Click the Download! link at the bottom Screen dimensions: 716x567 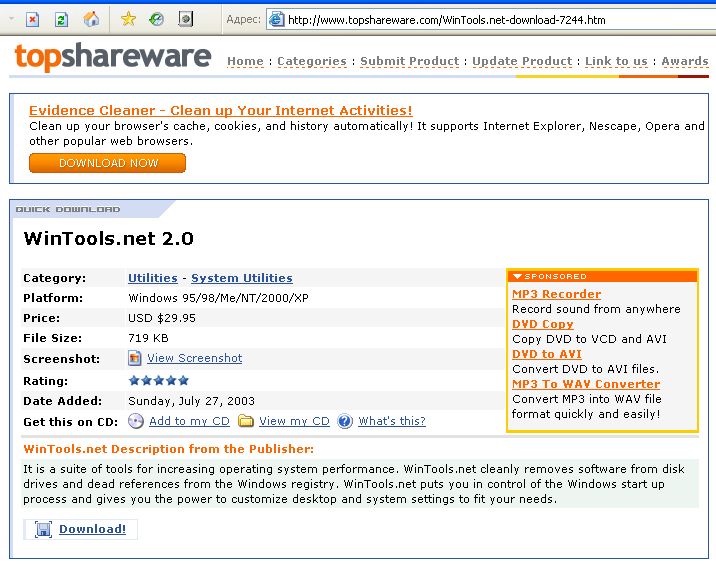92,529
